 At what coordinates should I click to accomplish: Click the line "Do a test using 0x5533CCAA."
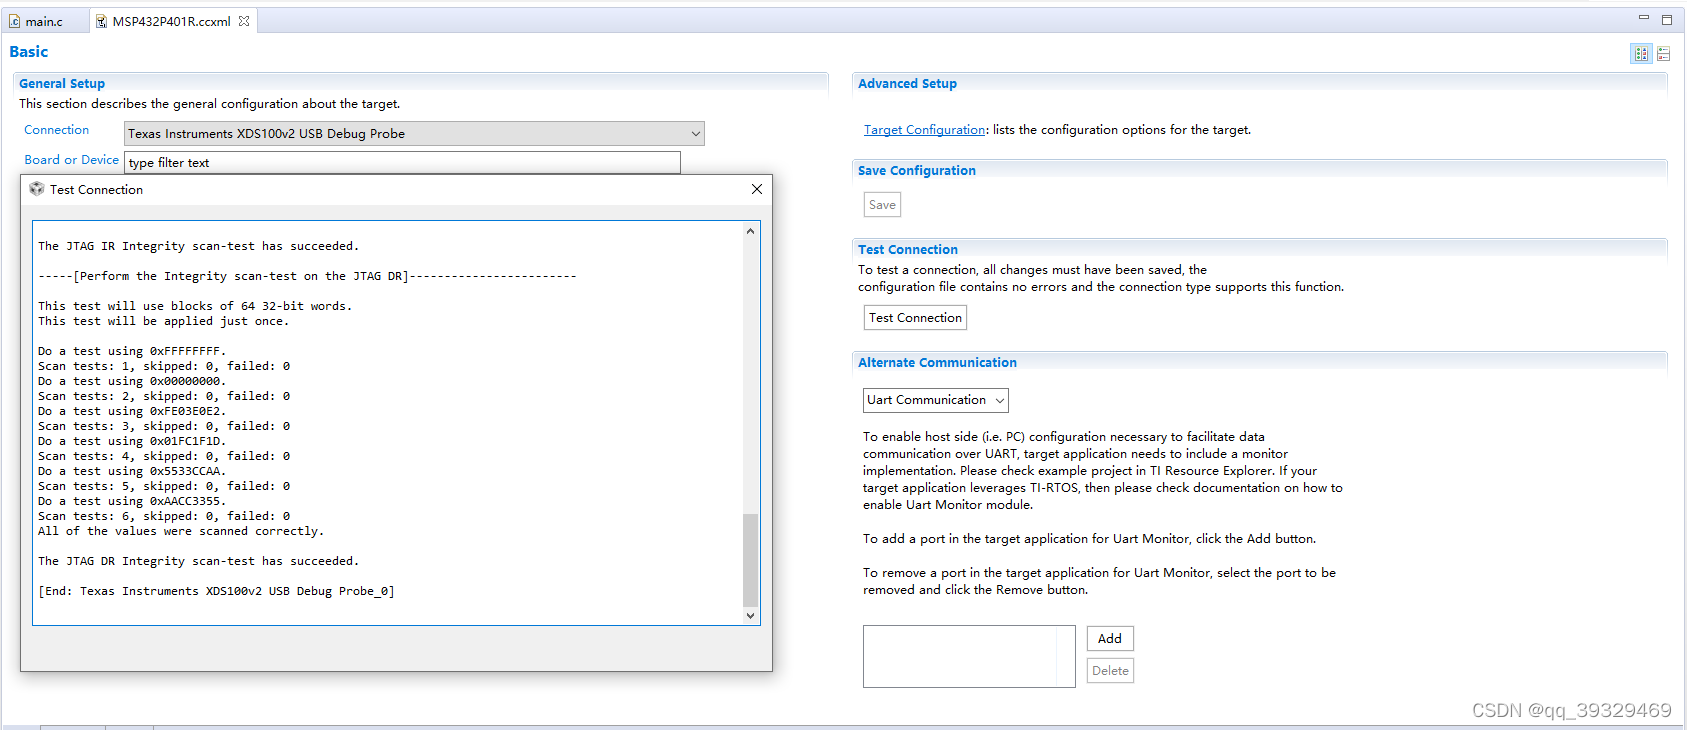pyautogui.click(x=132, y=471)
